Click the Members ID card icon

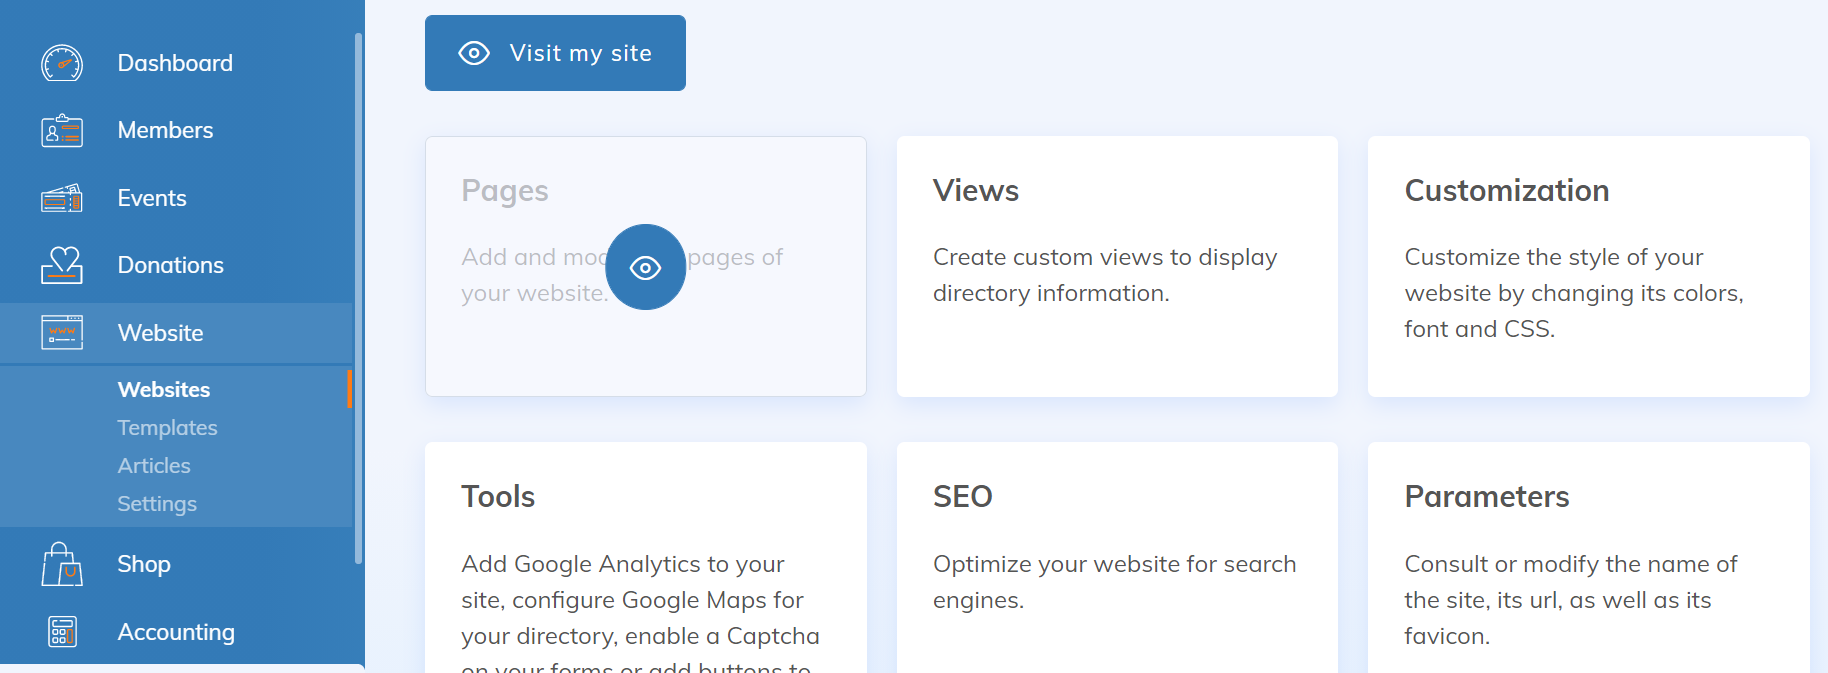coord(62,131)
